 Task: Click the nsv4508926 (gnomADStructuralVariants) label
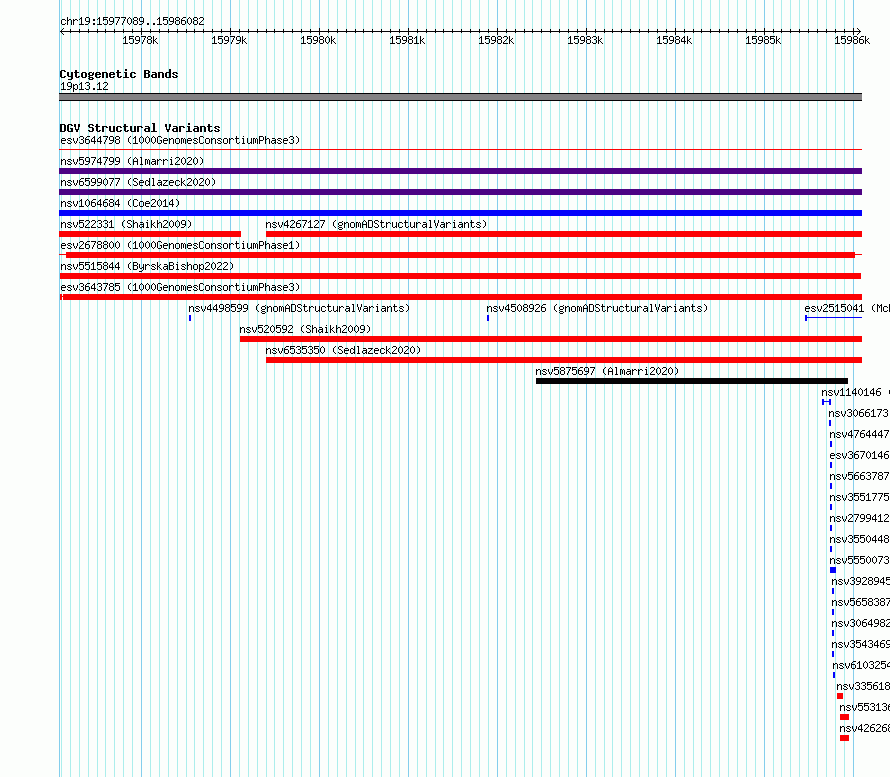tap(597, 308)
